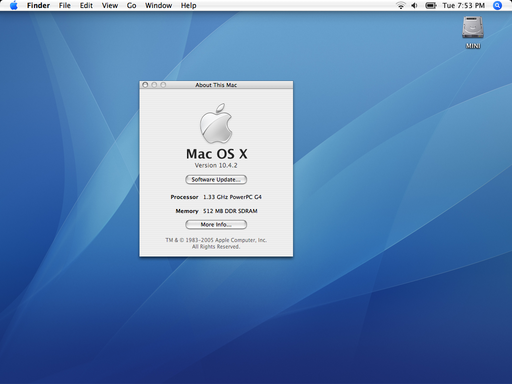Open the Edit menu
512x384 pixels.
[86, 5]
